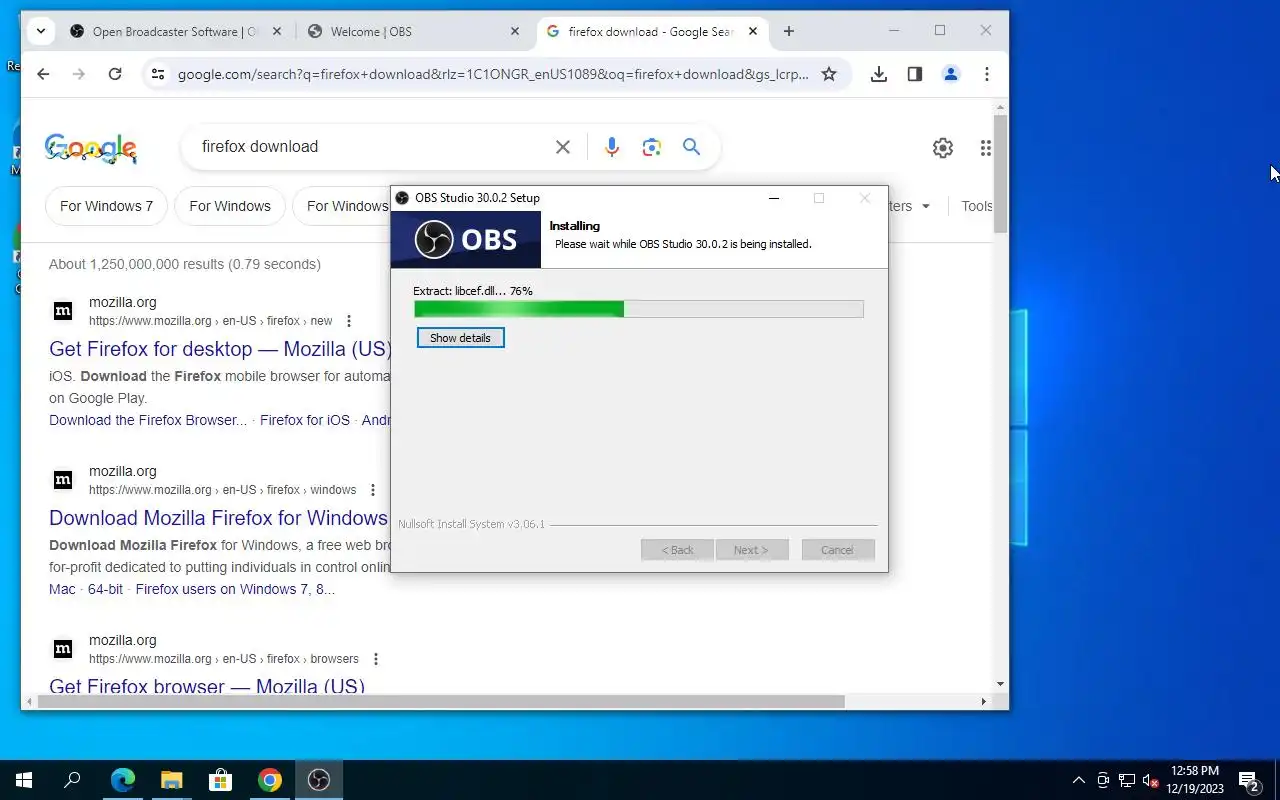Click vertical scrollbar thumb in Chrome
The height and width of the screenshot is (800, 1280).
1001,175
